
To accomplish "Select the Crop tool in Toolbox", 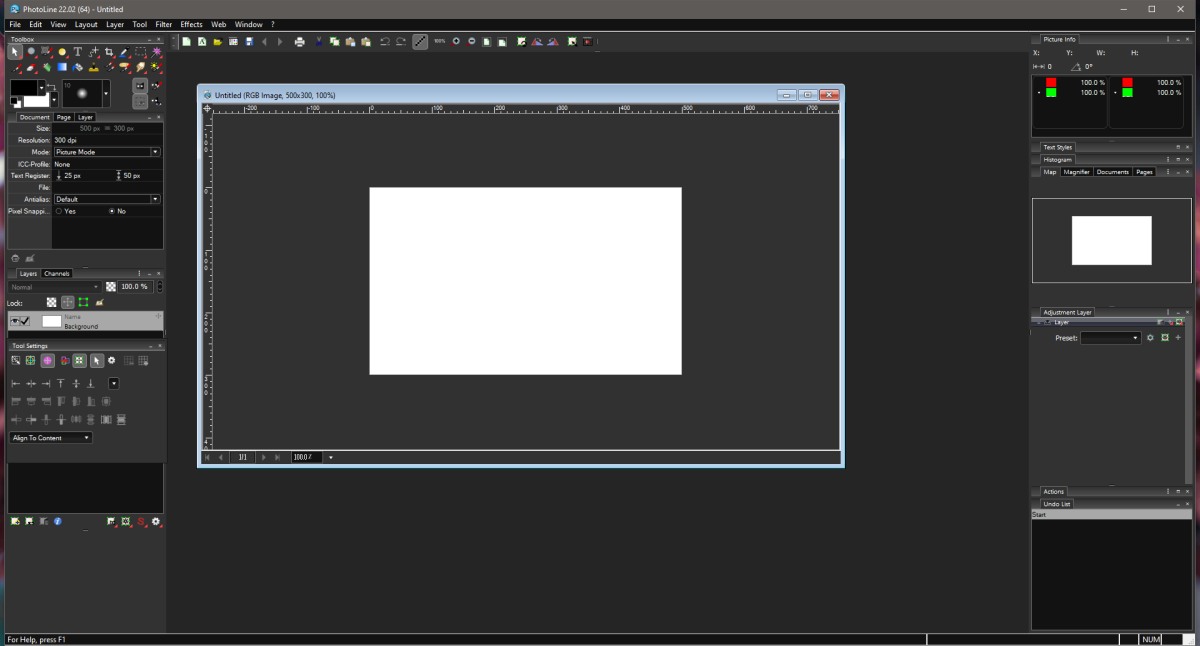I will coord(109,52).
